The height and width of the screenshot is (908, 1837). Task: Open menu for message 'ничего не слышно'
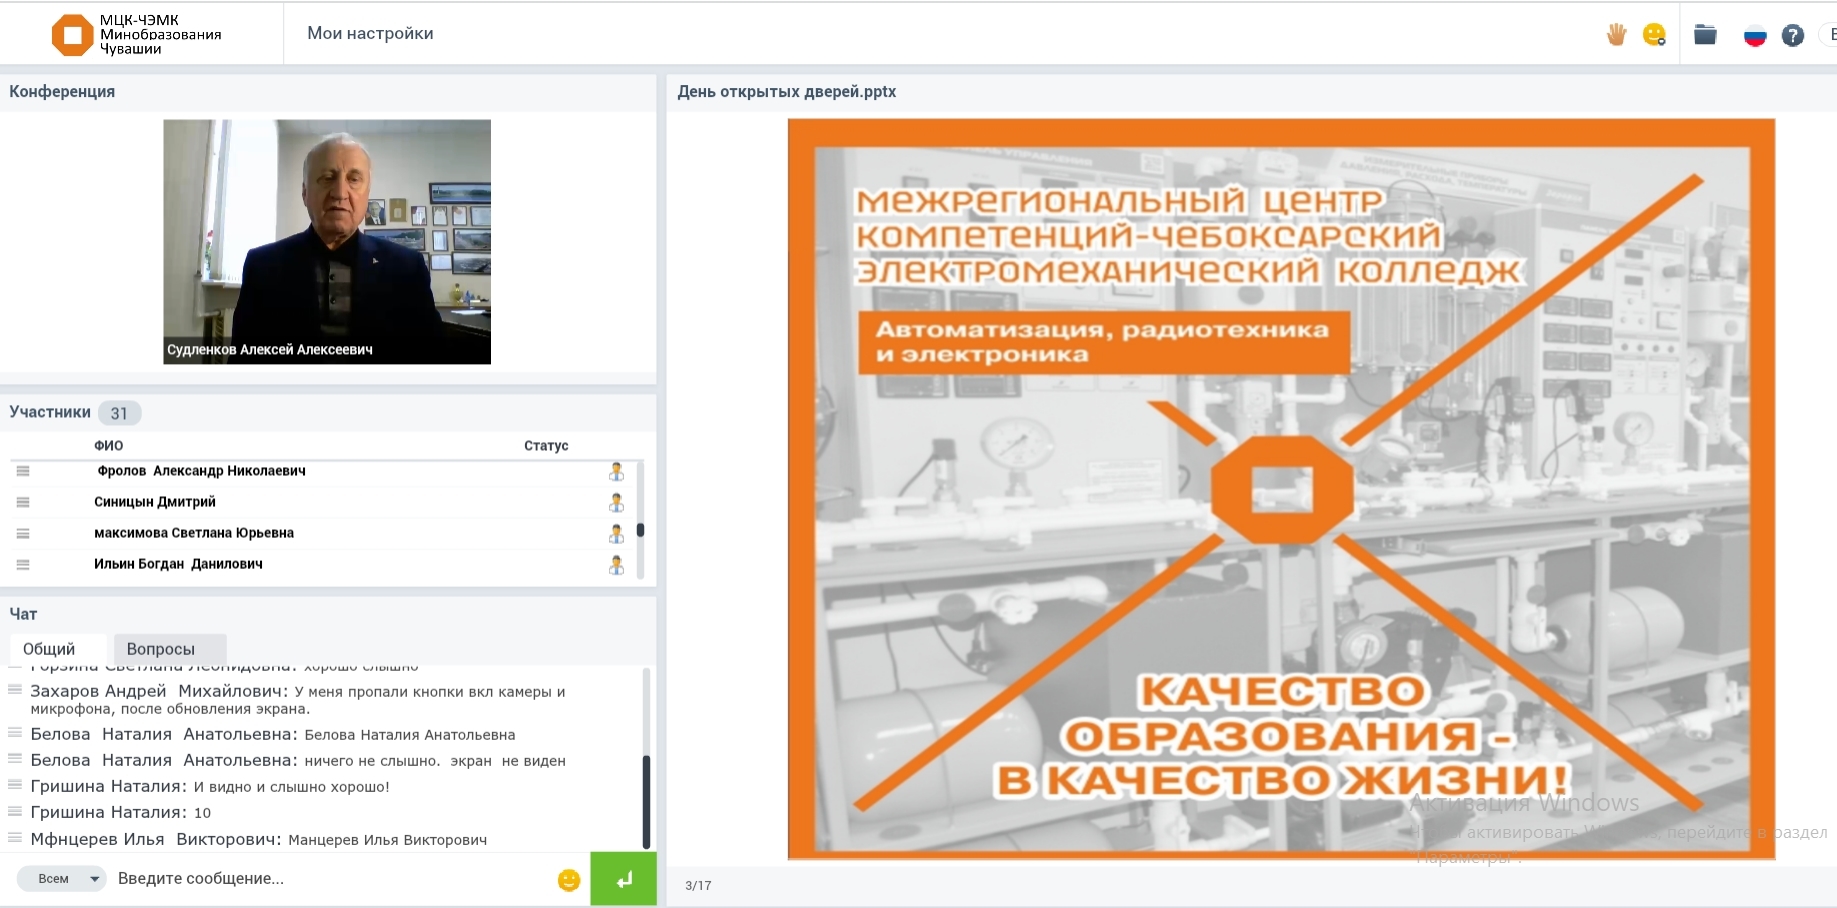pos(15,759)
